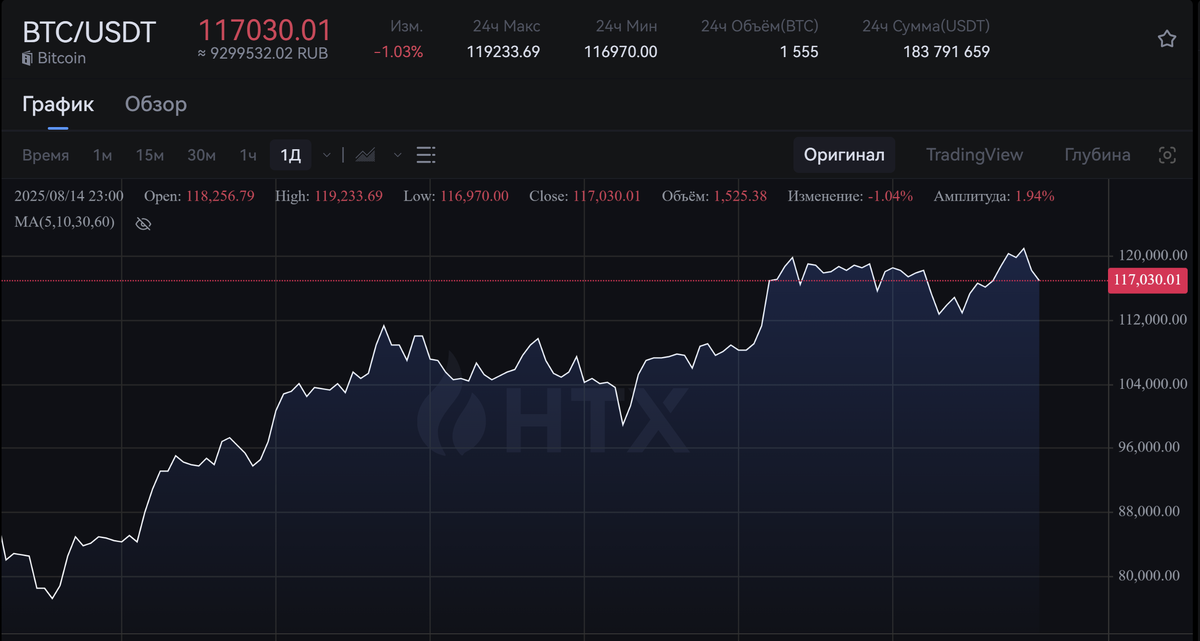Viewport: 1200px width, 641px height.
Task: Click the candle date 2025/08/14 23:00
Action: pyautogui.click(x=69, y=196)
